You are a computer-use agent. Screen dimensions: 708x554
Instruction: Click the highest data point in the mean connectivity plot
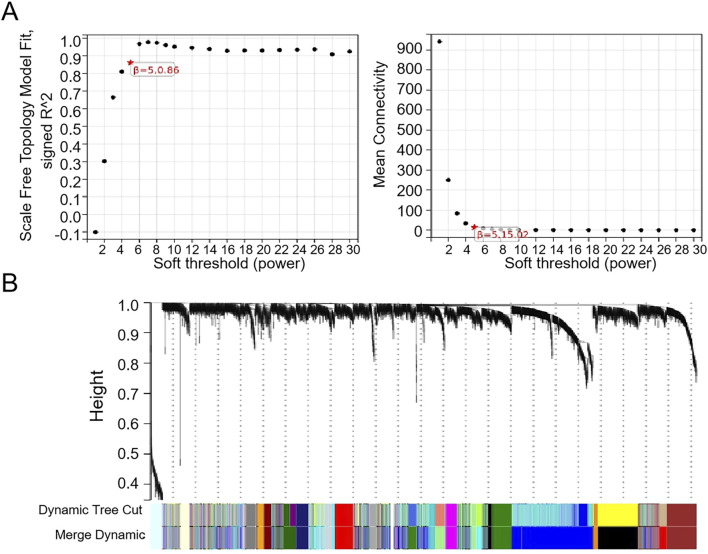click(439, 42)
